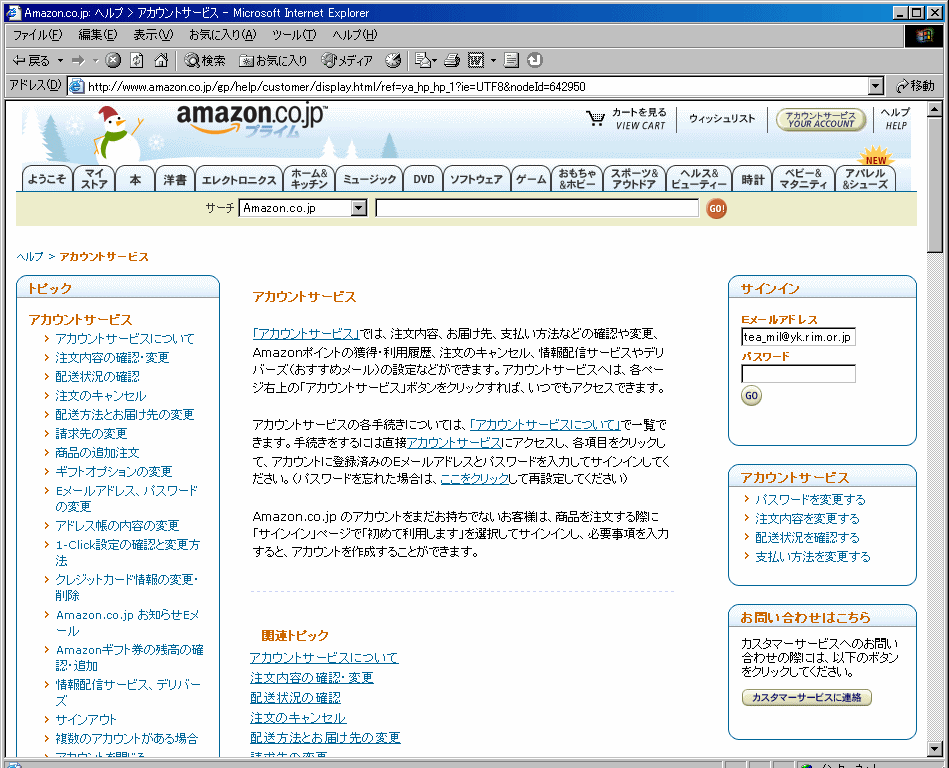Open the 検索 (Search) toolbar button
This screenshot has height=768, width=949.
click(205, 60)
